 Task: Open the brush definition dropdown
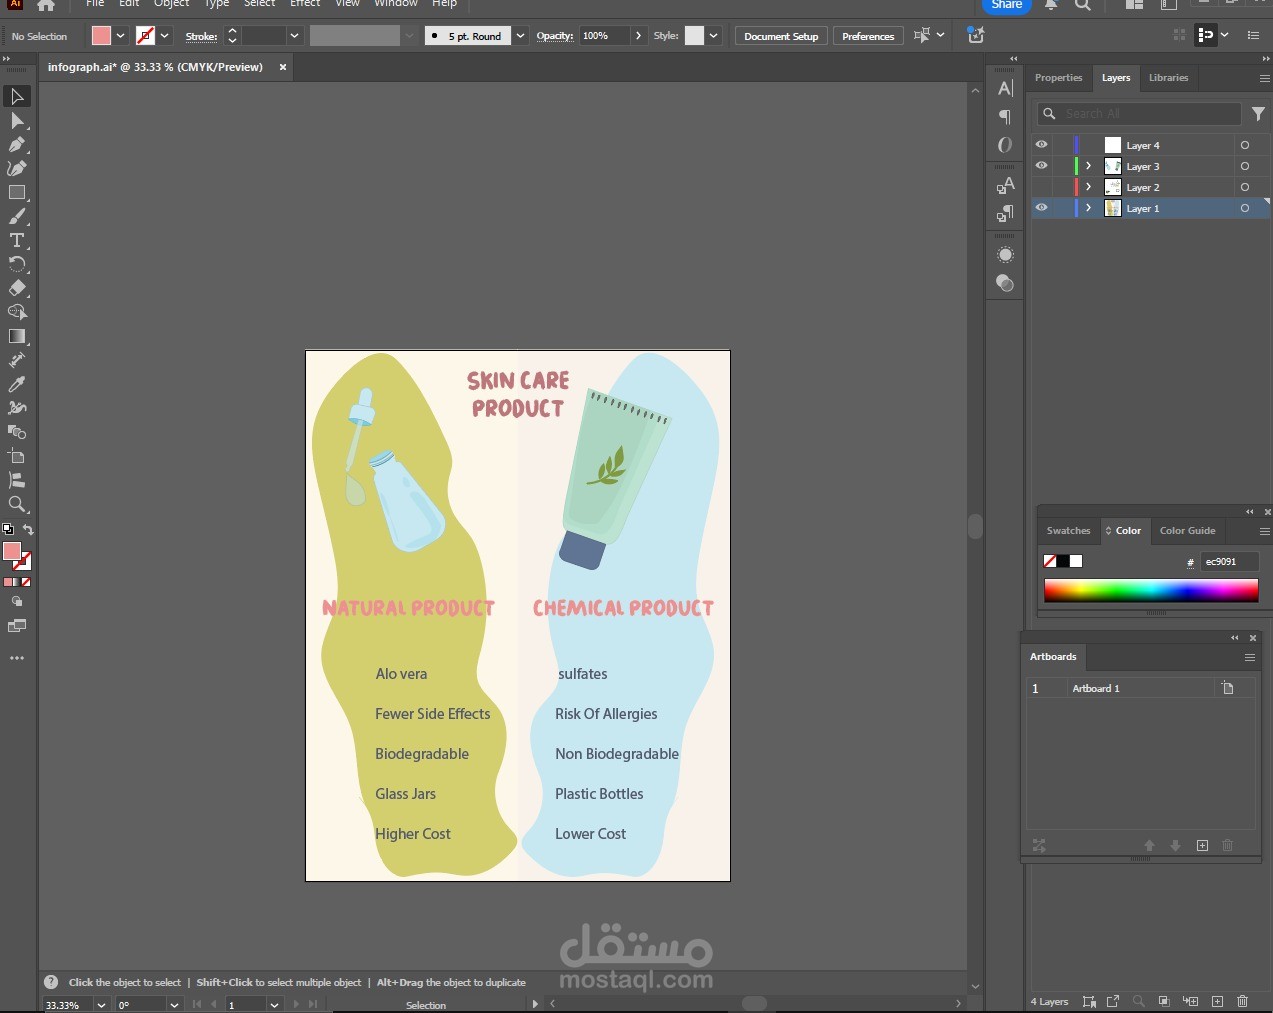pos(520,36)
